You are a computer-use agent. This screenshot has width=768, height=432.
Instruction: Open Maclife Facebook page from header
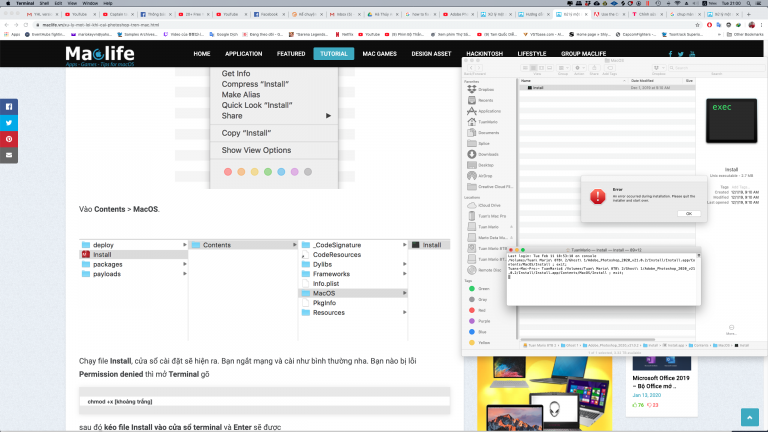(x=670, y=54)
